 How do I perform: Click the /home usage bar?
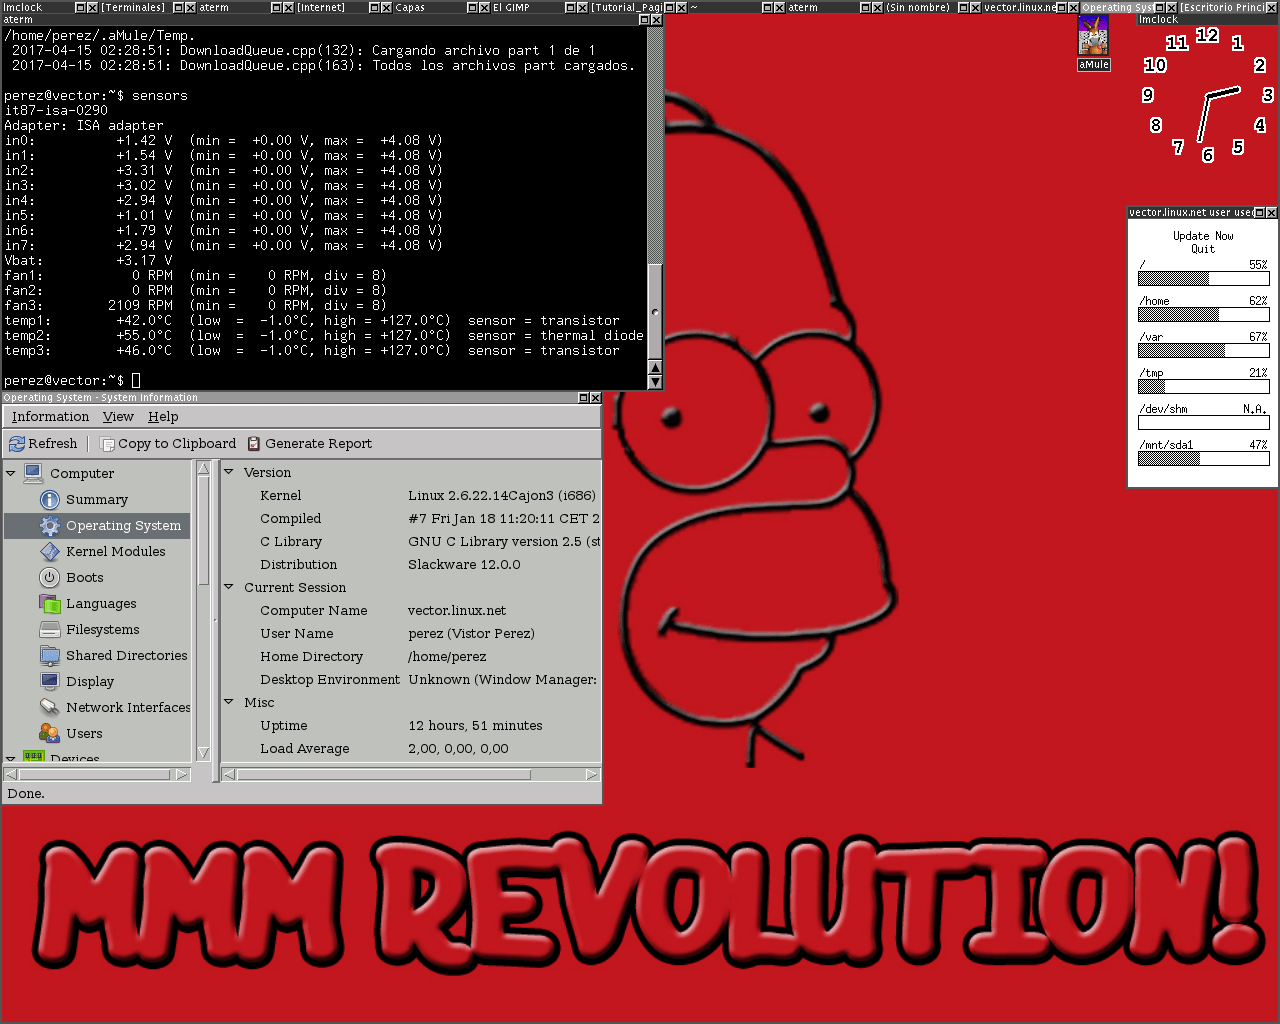point(1203,315)
